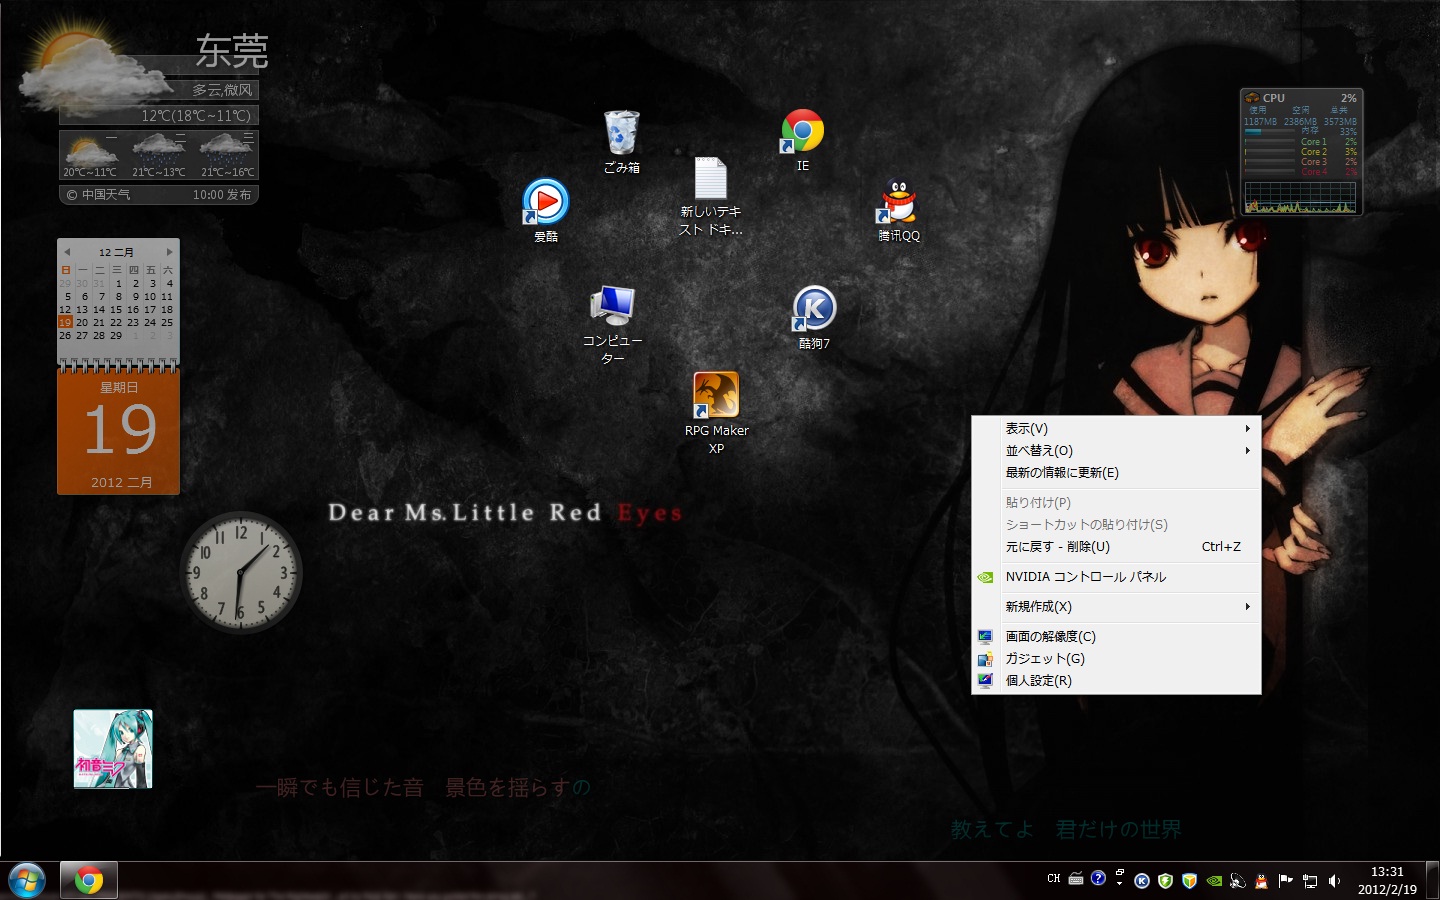Click the Chrome button on the taskbar
This screenshot has height=900, width=1440.
coord(89,880)
